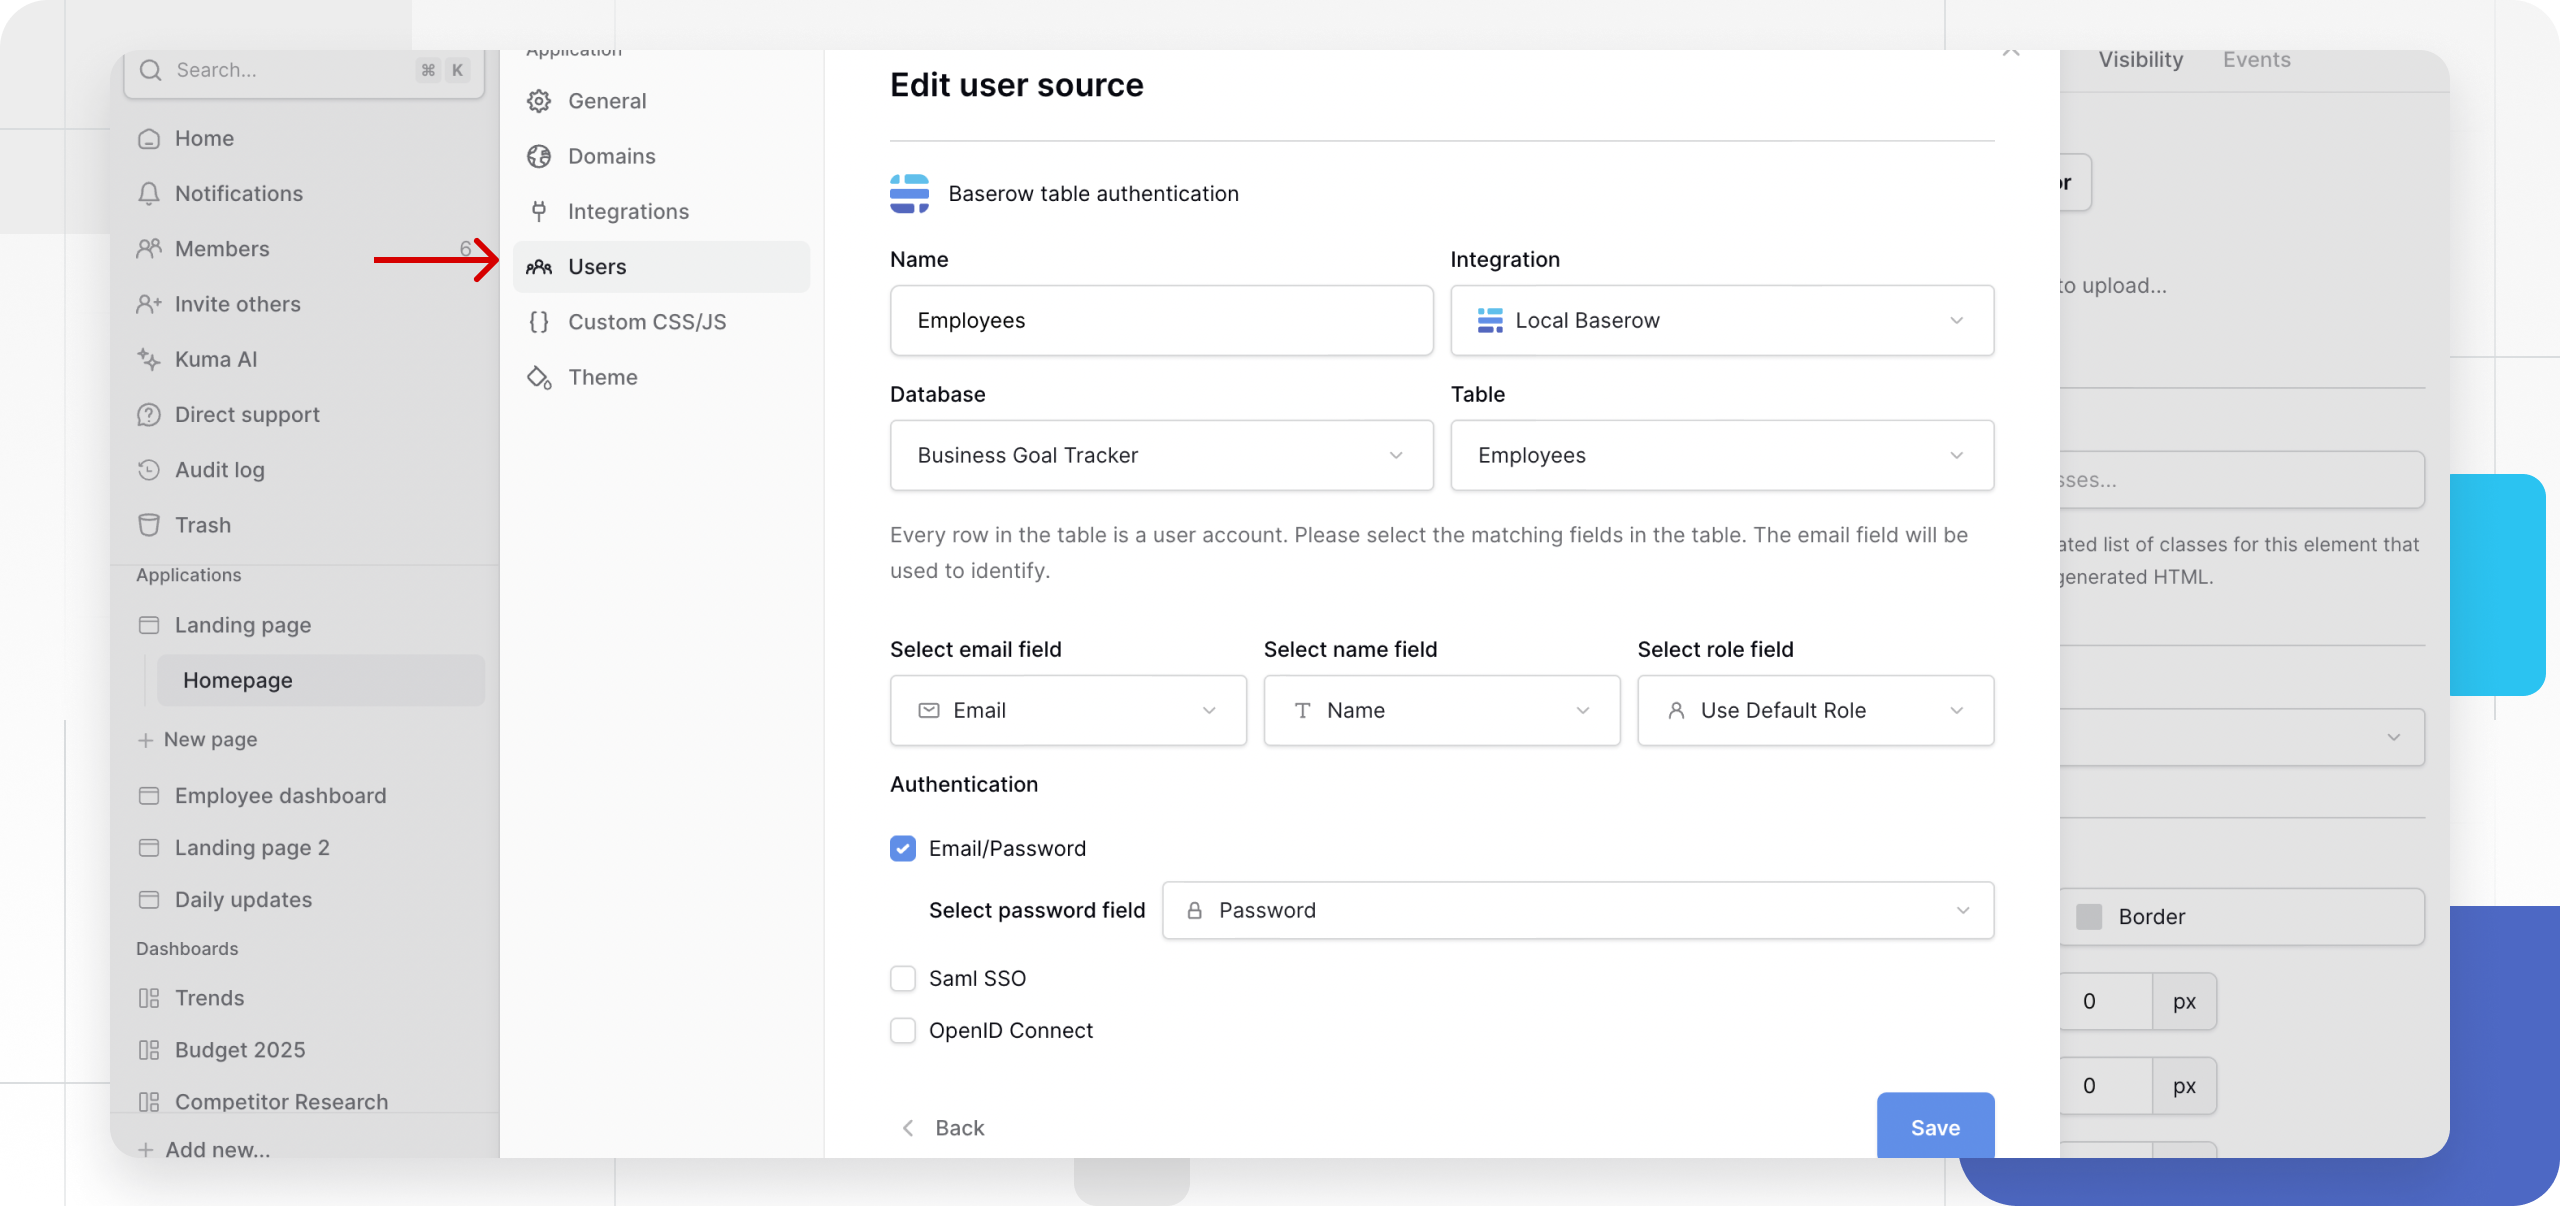
Task: Expand the Select role field dropdown
Action: (1815, 710)
